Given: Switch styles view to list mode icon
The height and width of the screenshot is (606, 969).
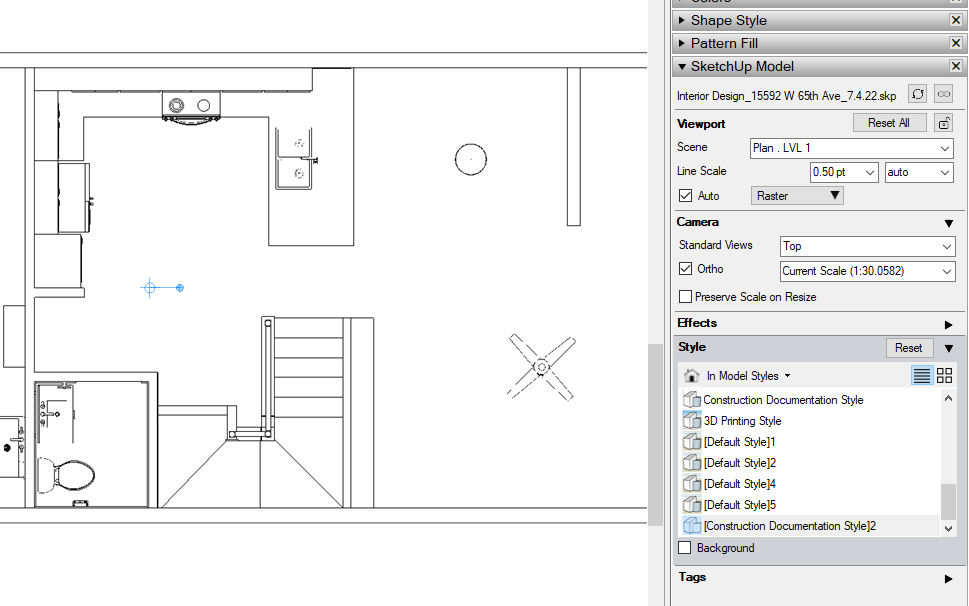Looking at the screenshot, I should (x=921, y=375).
